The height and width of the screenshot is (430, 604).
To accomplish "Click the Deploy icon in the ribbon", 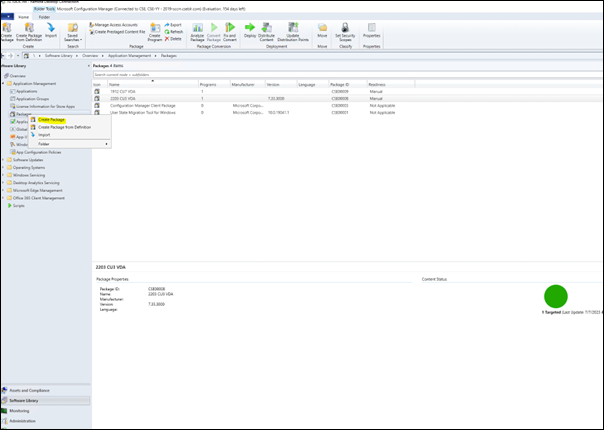I will tap(250, 29).
